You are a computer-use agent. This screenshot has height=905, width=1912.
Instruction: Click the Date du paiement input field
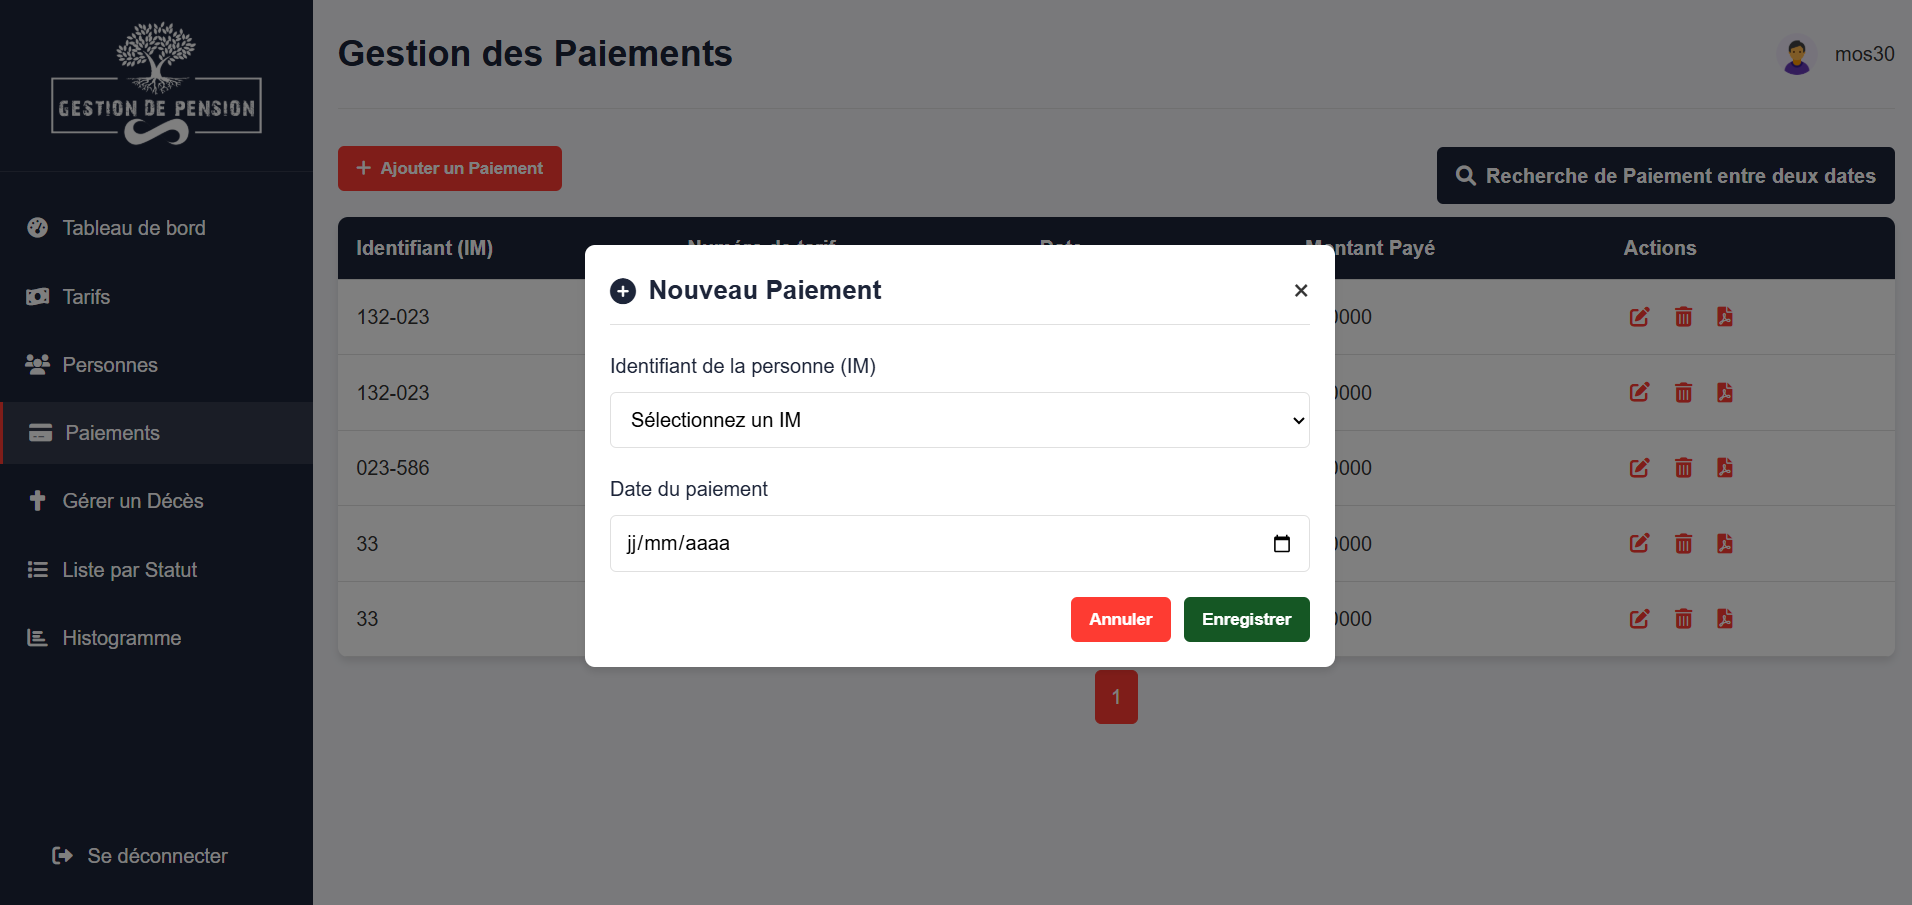930,544
